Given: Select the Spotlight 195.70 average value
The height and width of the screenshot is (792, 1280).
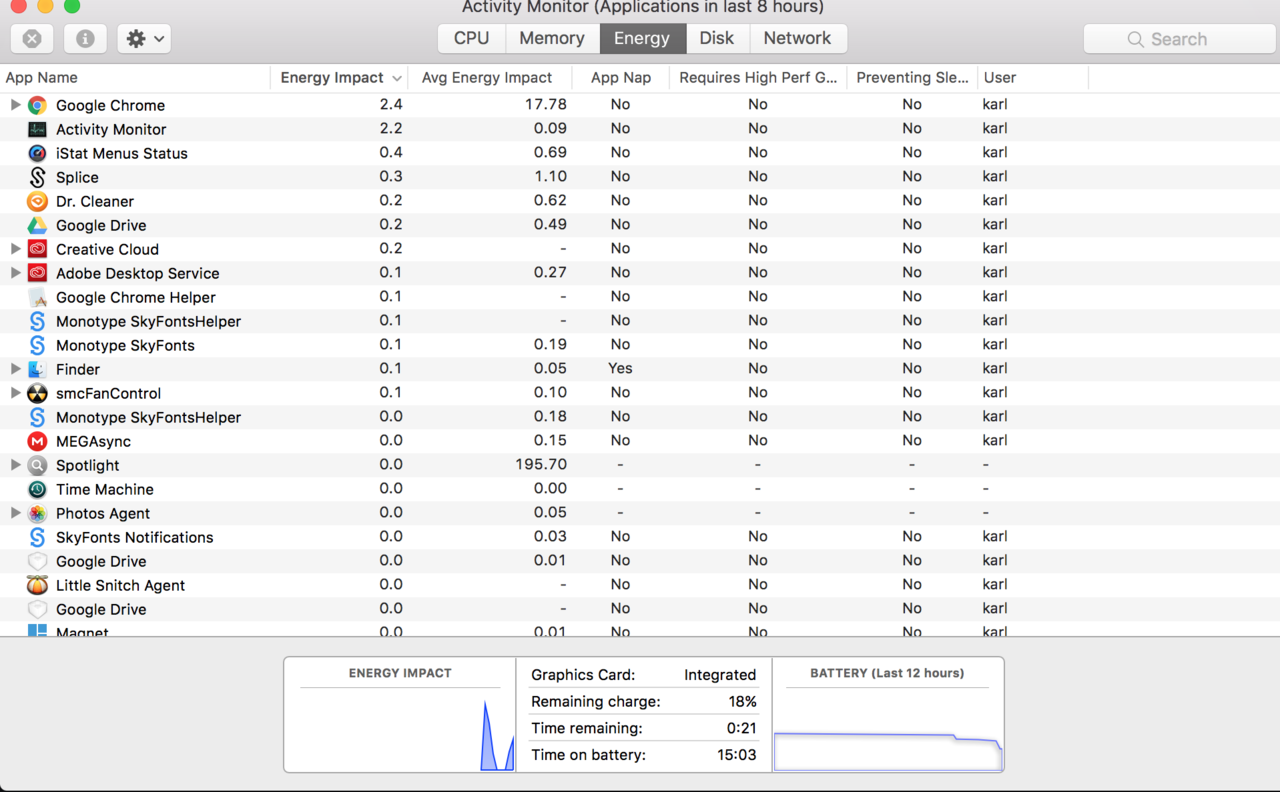Looking at the screenshot, I should (x=543, y=465).
